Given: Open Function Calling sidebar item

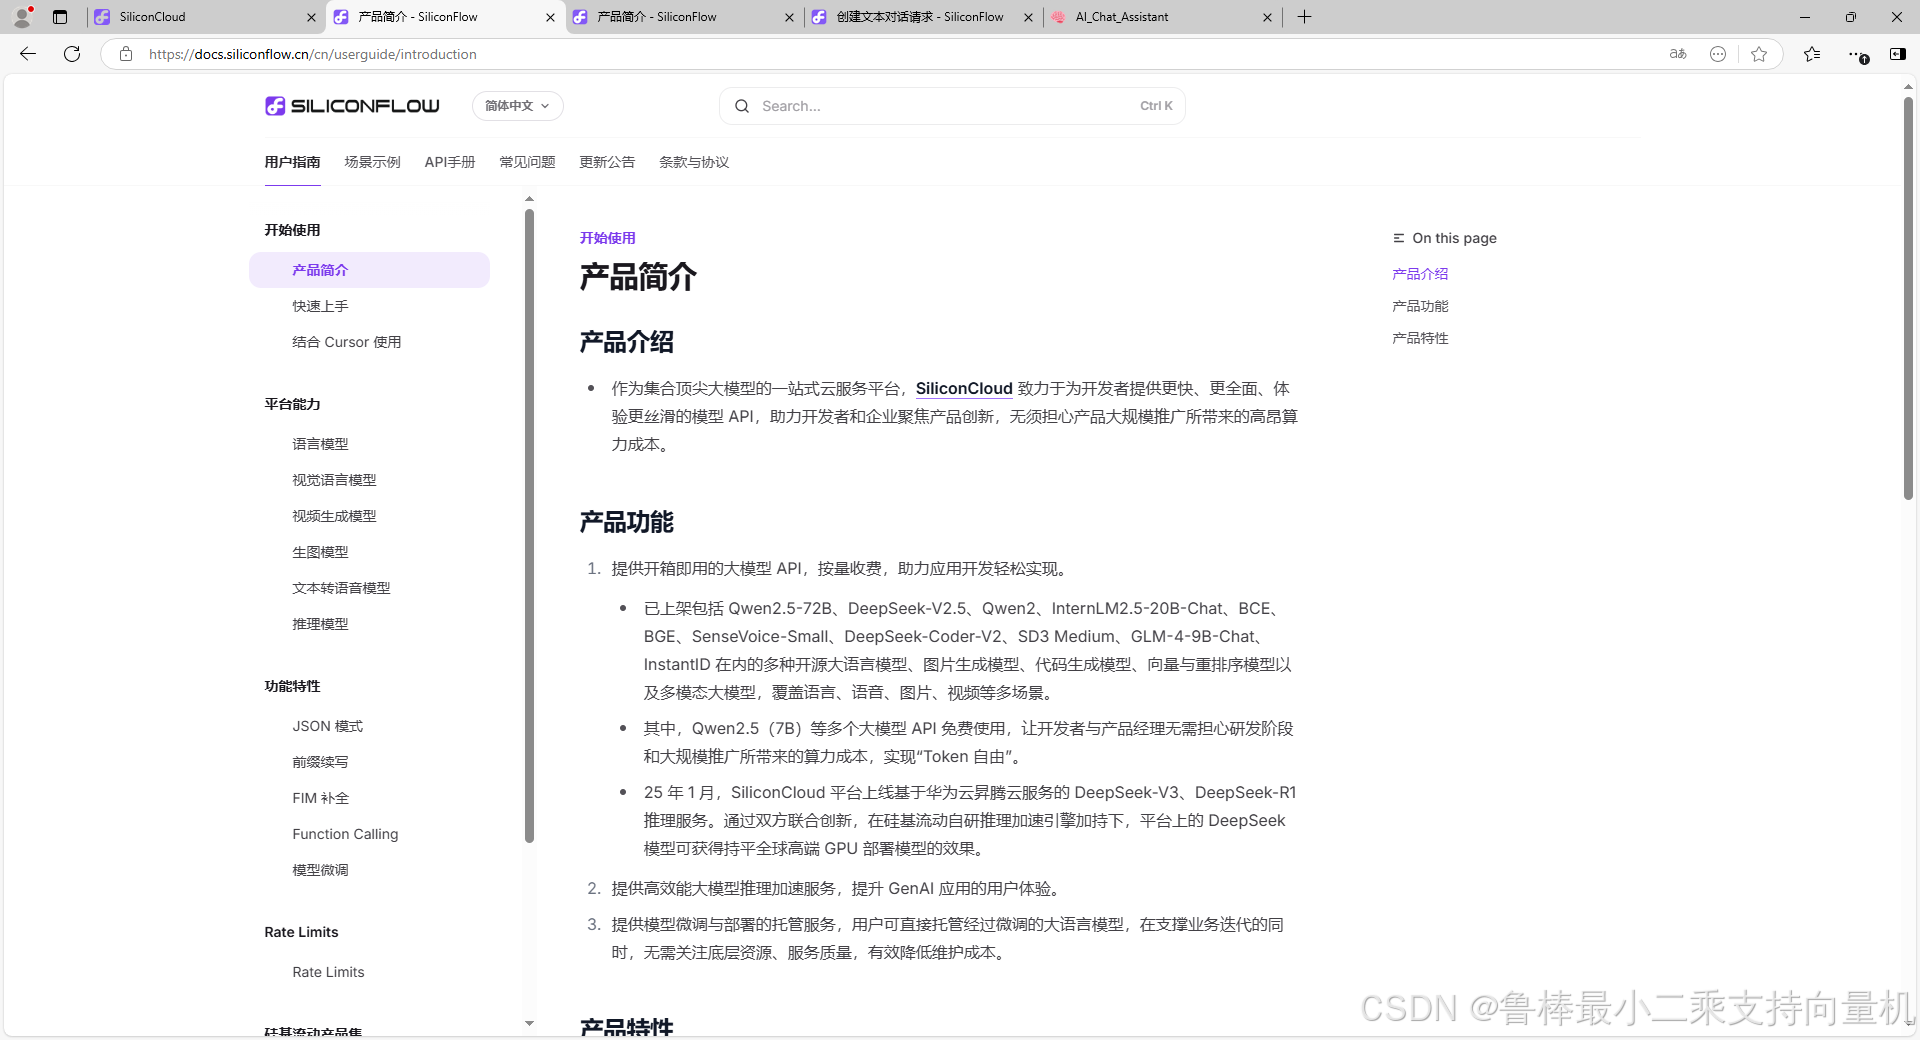Looking at the screenshot, I should click(345, 834).
